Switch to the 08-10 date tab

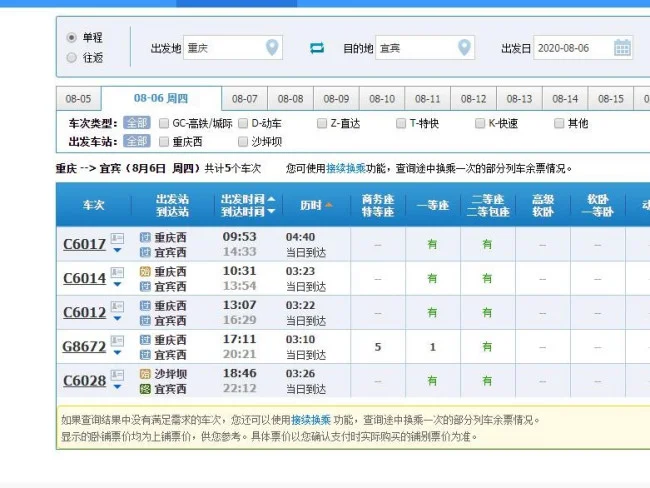click(x=382, y=99)
